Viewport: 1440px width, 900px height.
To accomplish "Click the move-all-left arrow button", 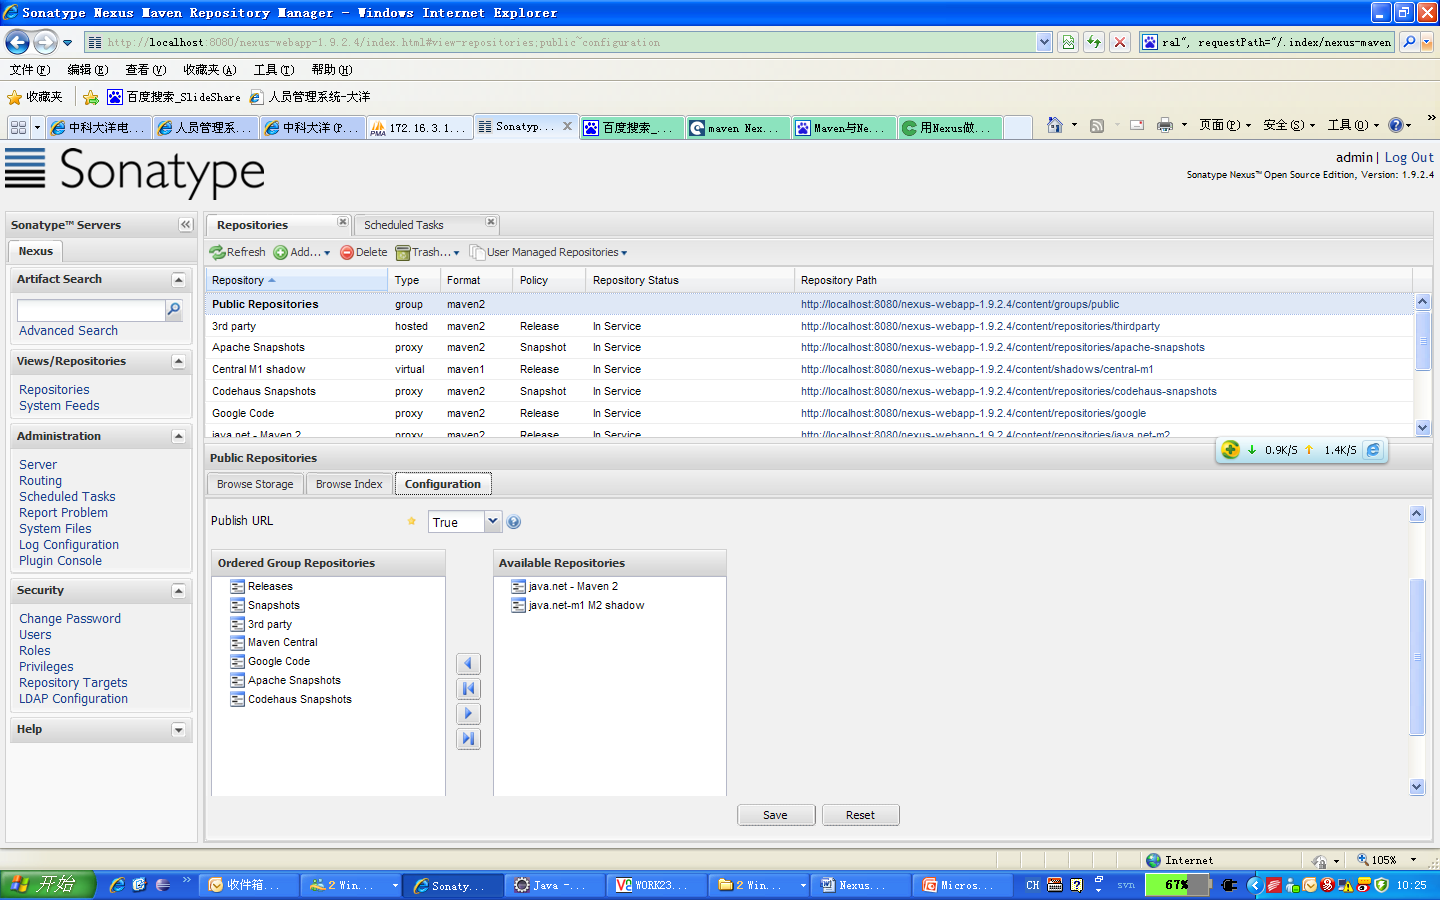I will (x=468, y=689).
